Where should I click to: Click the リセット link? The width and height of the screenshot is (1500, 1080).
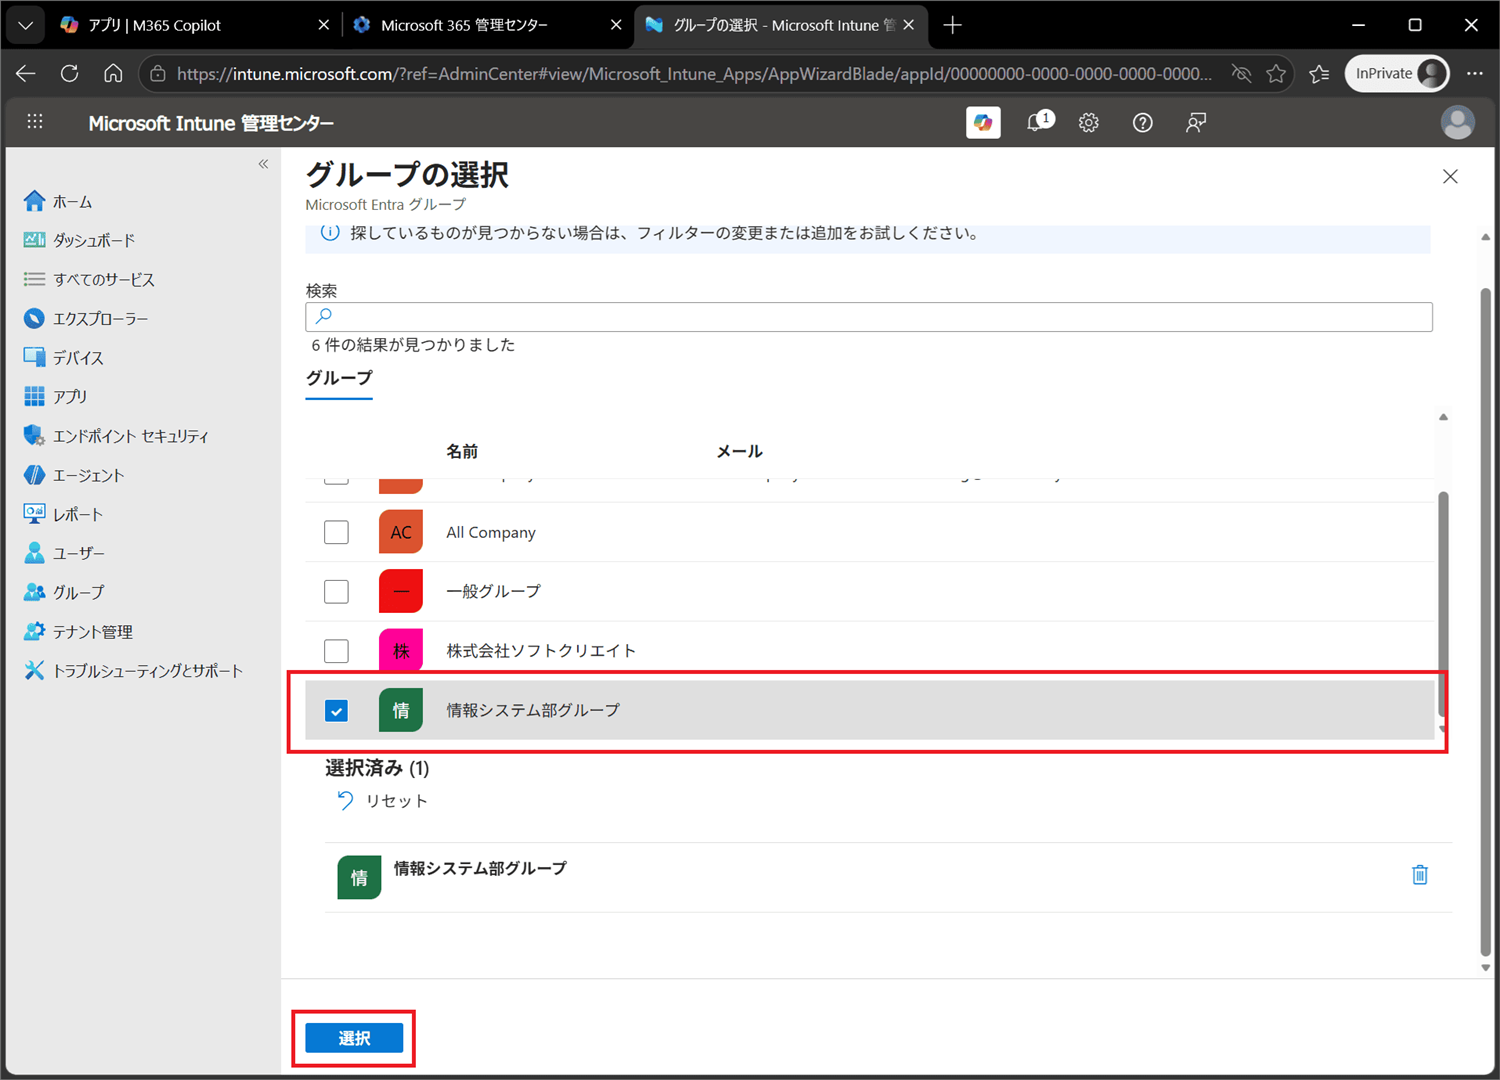397,801
